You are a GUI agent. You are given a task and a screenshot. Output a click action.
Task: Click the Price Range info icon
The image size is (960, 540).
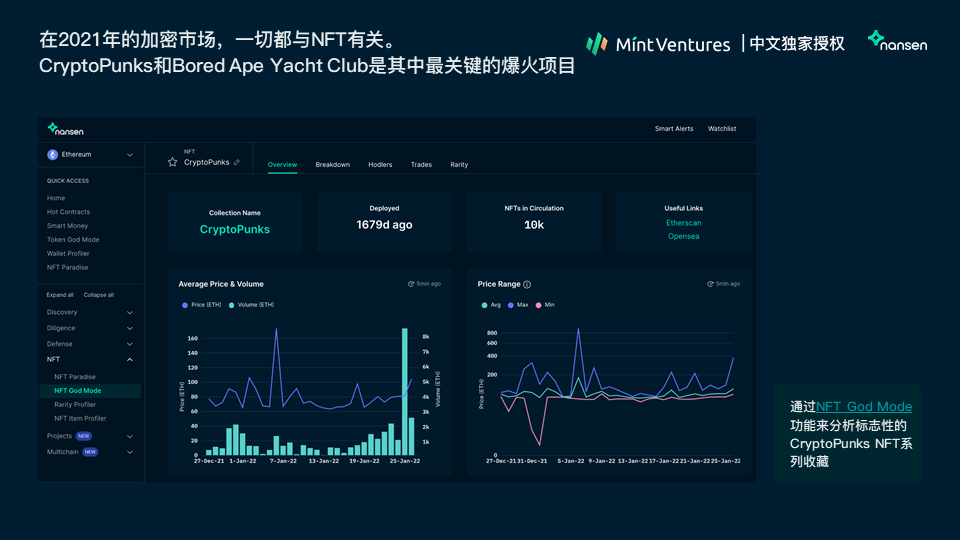pos(527,285)
